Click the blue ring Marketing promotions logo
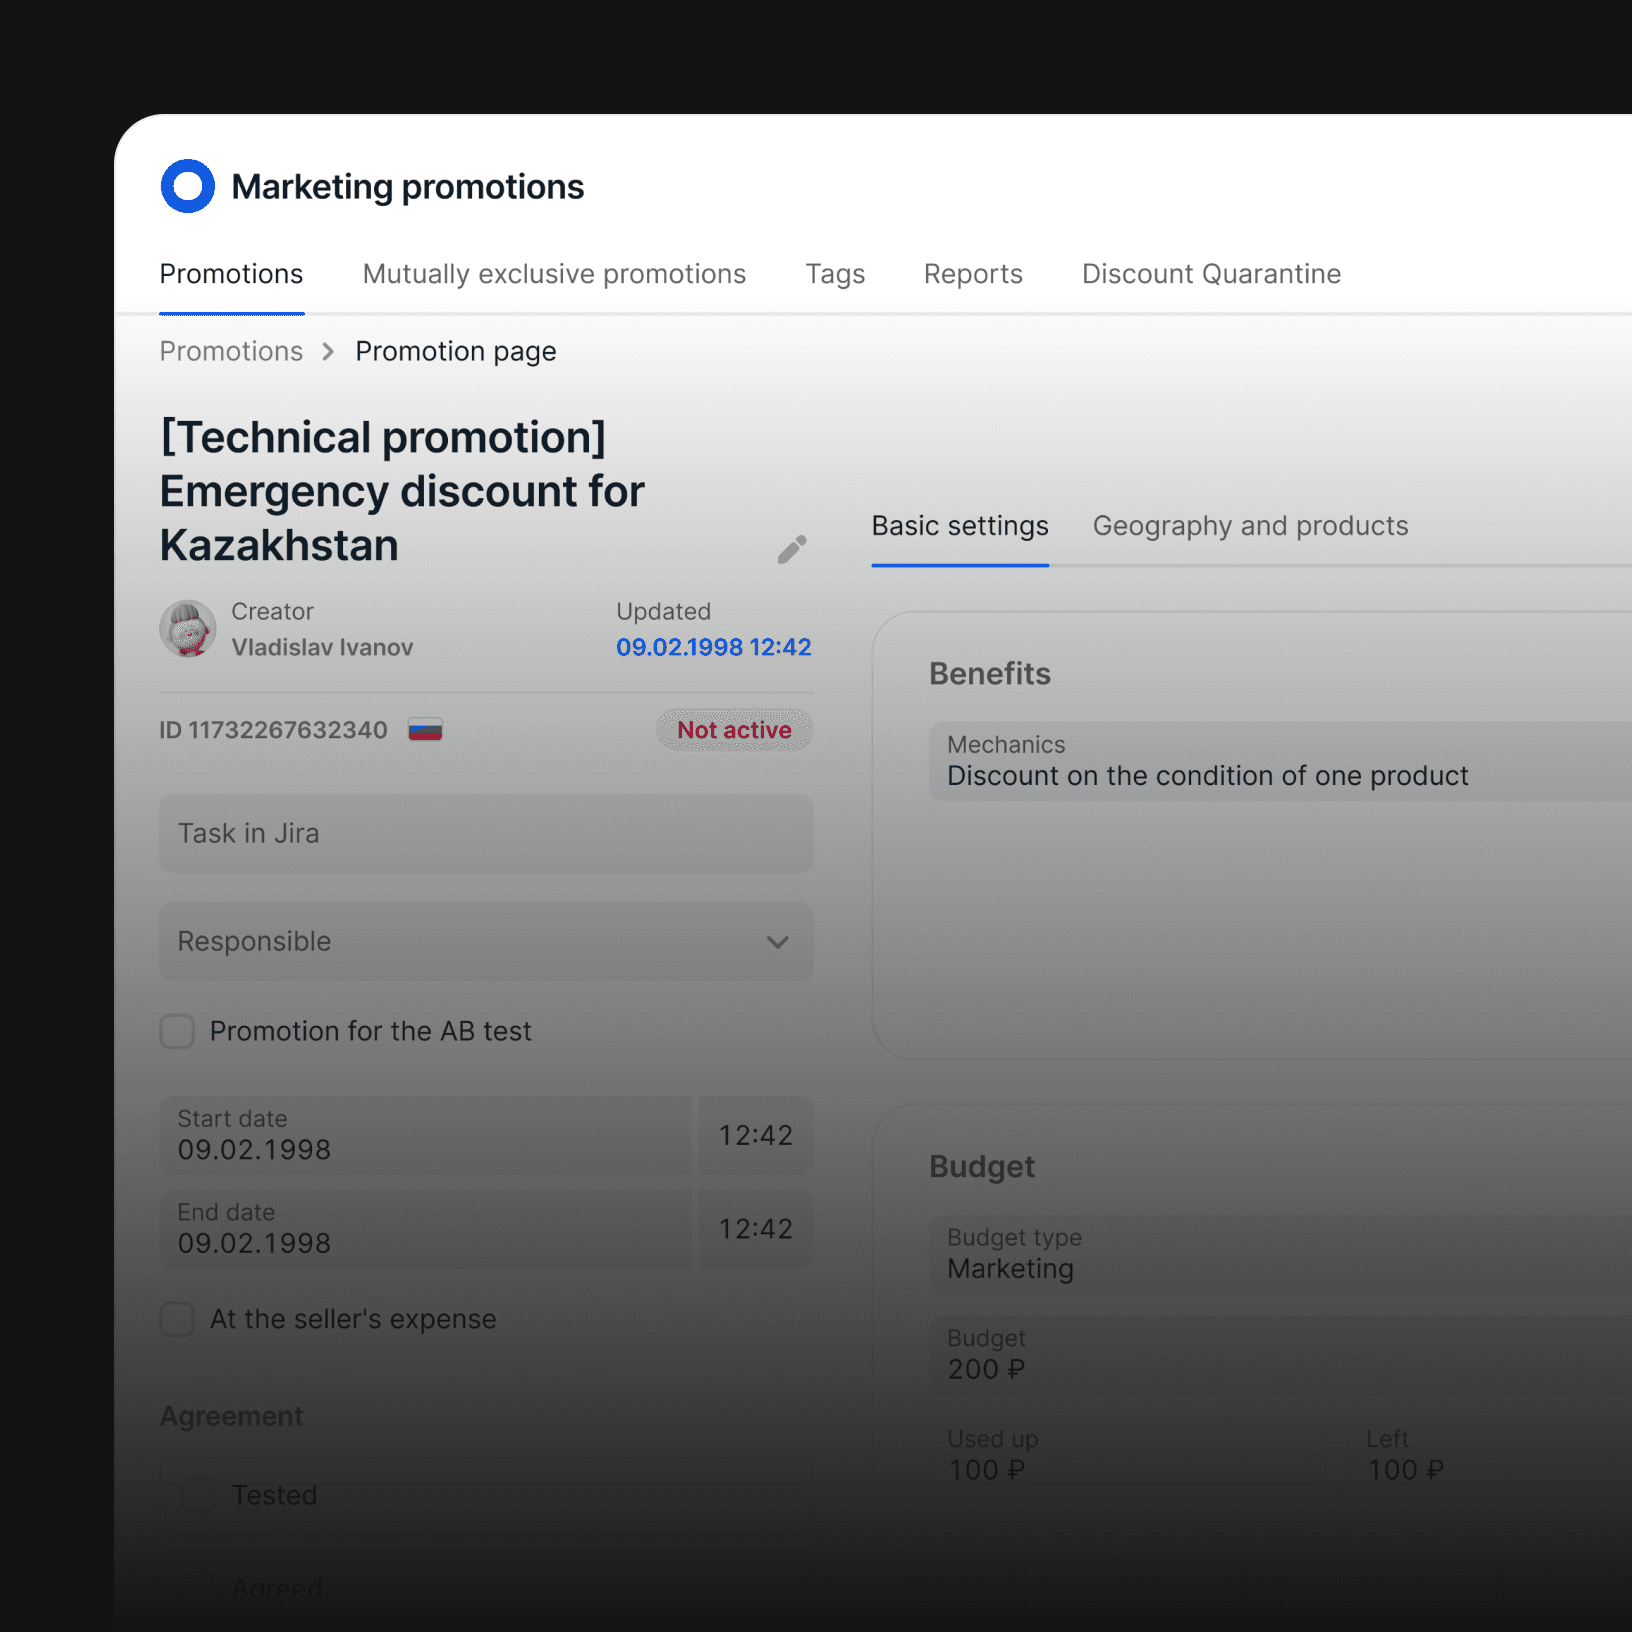Viewport: 1632px width, 1632px height. 188,186
